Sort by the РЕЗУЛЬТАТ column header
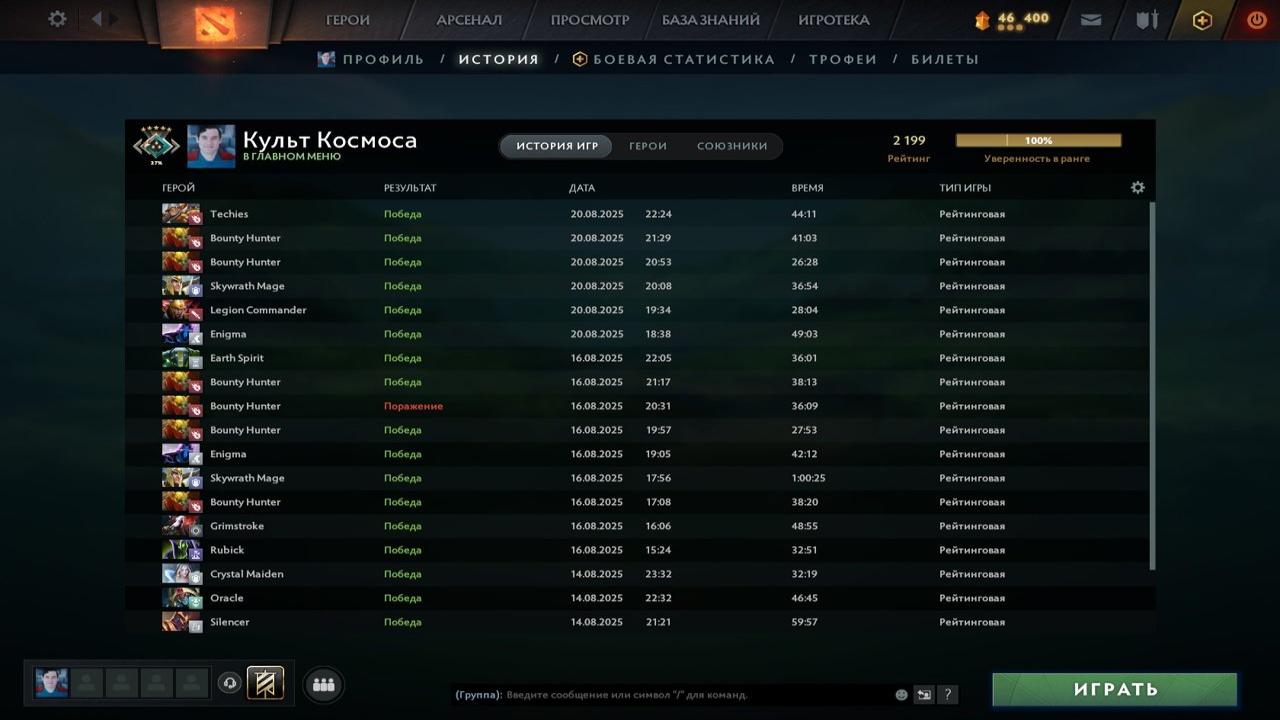The image size is (1280, 720). (410, 188)
